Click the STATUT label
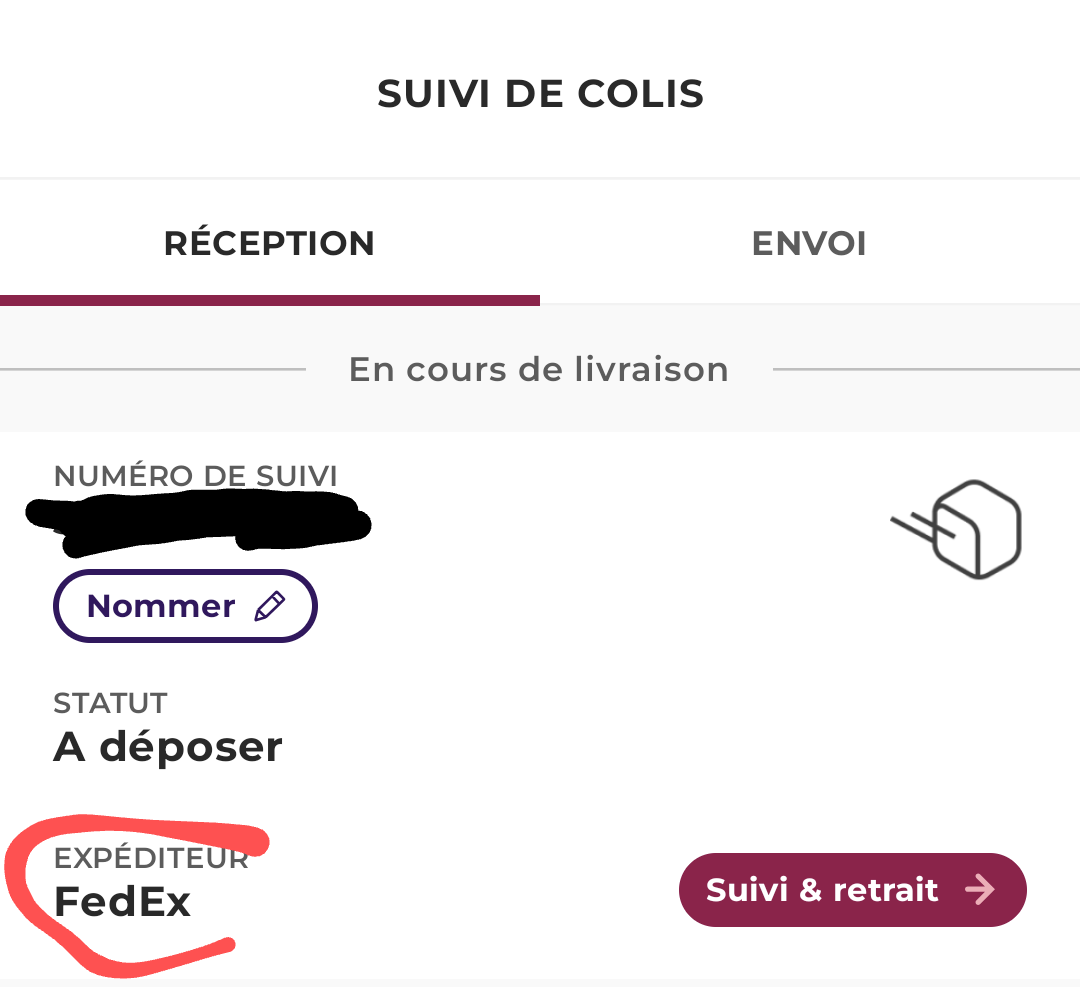Screen dimensions: 1080x987 pos(110,703)
